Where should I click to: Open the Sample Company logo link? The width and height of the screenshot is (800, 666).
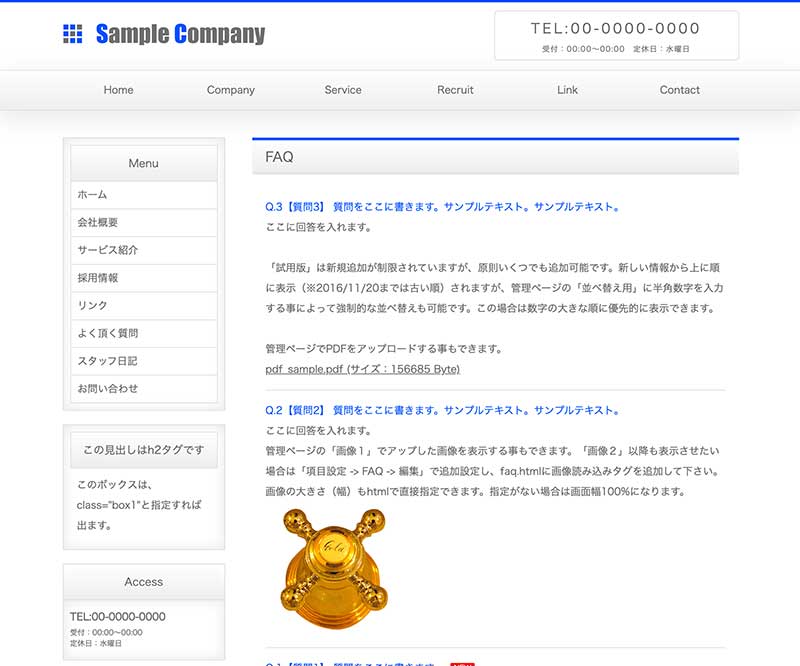pyautogui.click(x=164, y=34)
